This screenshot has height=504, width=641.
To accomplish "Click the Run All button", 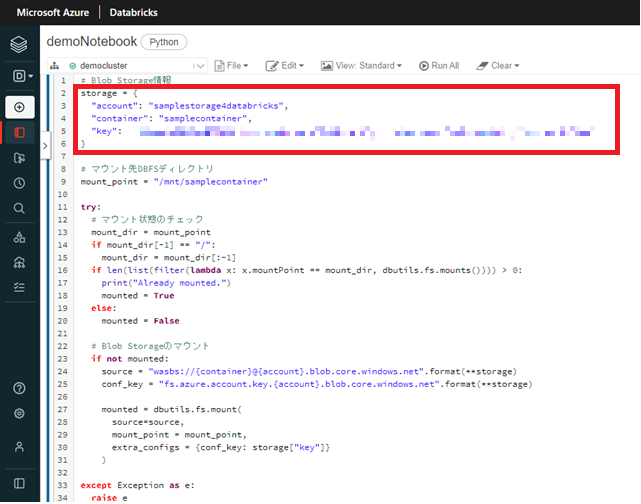I will (x=439, y=66).
